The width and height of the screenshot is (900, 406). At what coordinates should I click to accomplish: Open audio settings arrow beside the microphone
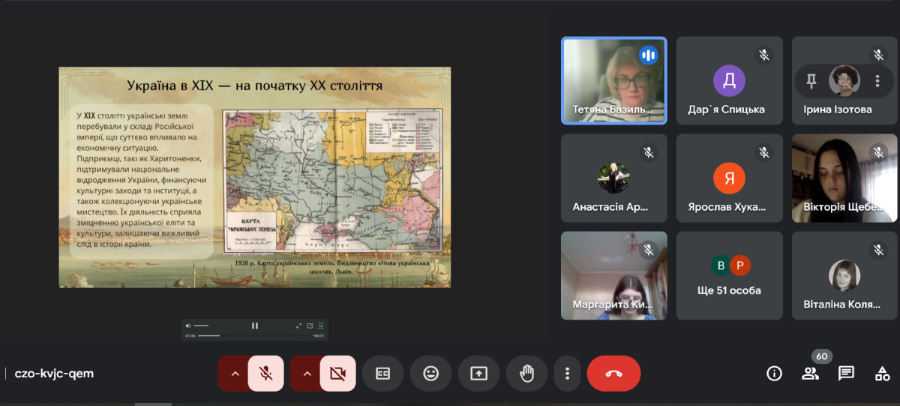pyautogui.click(x=234, y=374)
